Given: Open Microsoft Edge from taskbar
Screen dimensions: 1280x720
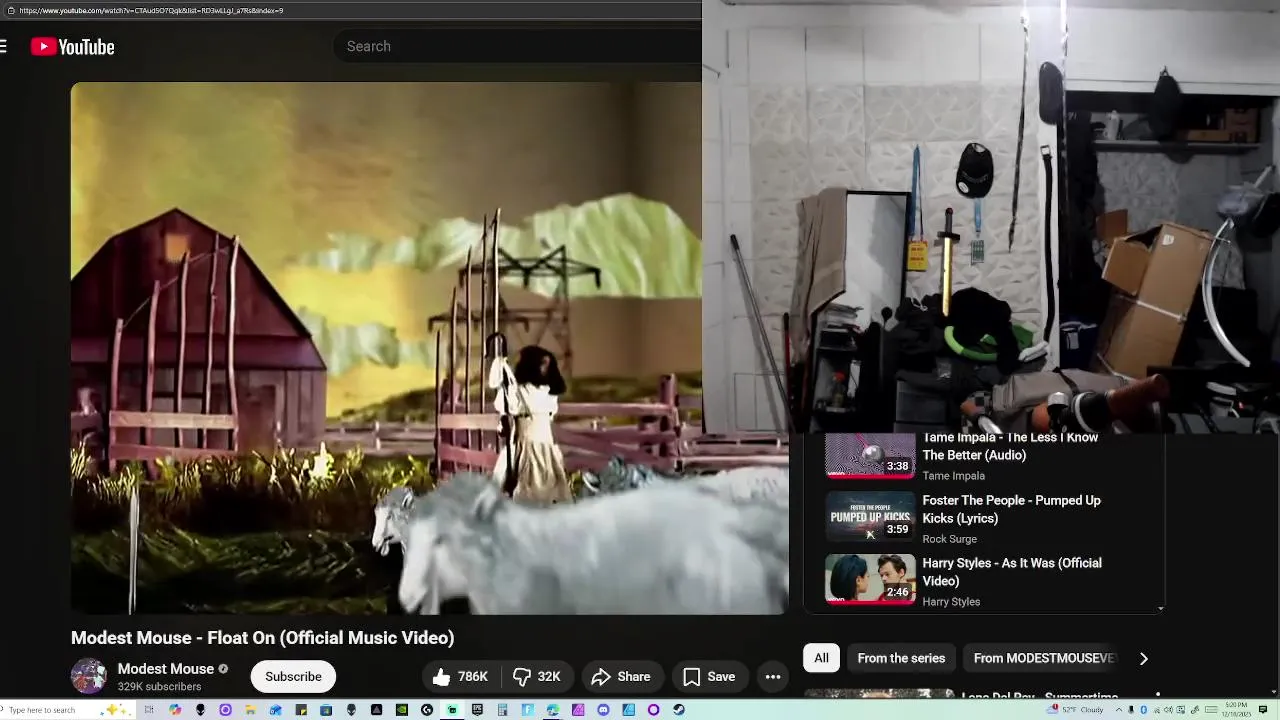Looking at the screenshot, I should [x=552, y=710].
